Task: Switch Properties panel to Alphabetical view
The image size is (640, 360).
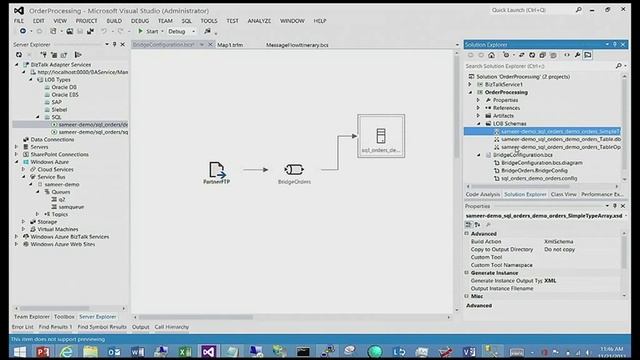Action: (477, 224)
